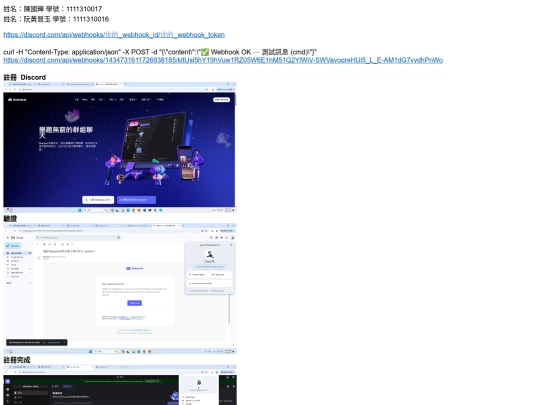Click the "註冊 Discord" heading
Viewport: 540px width, 405px height.
[x=24, y=77]
